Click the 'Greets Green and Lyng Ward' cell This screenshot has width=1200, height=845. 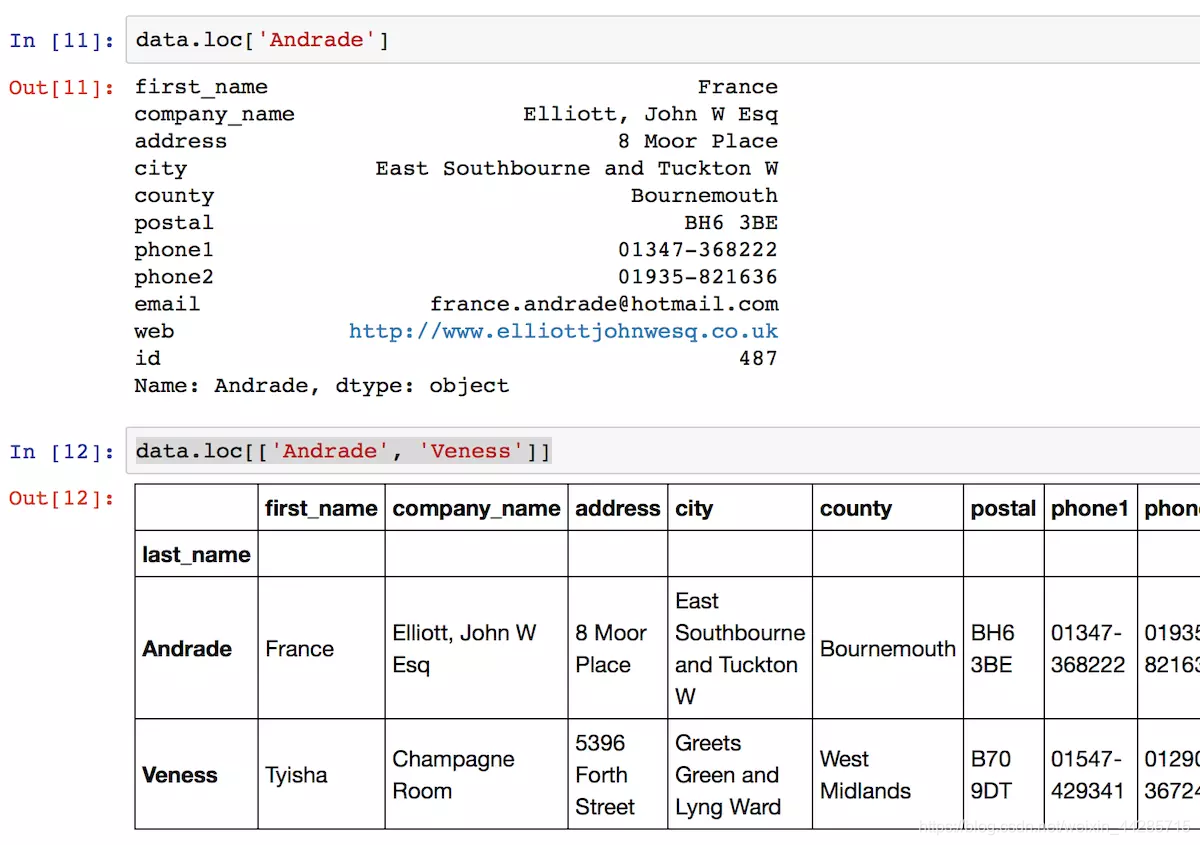740,774
